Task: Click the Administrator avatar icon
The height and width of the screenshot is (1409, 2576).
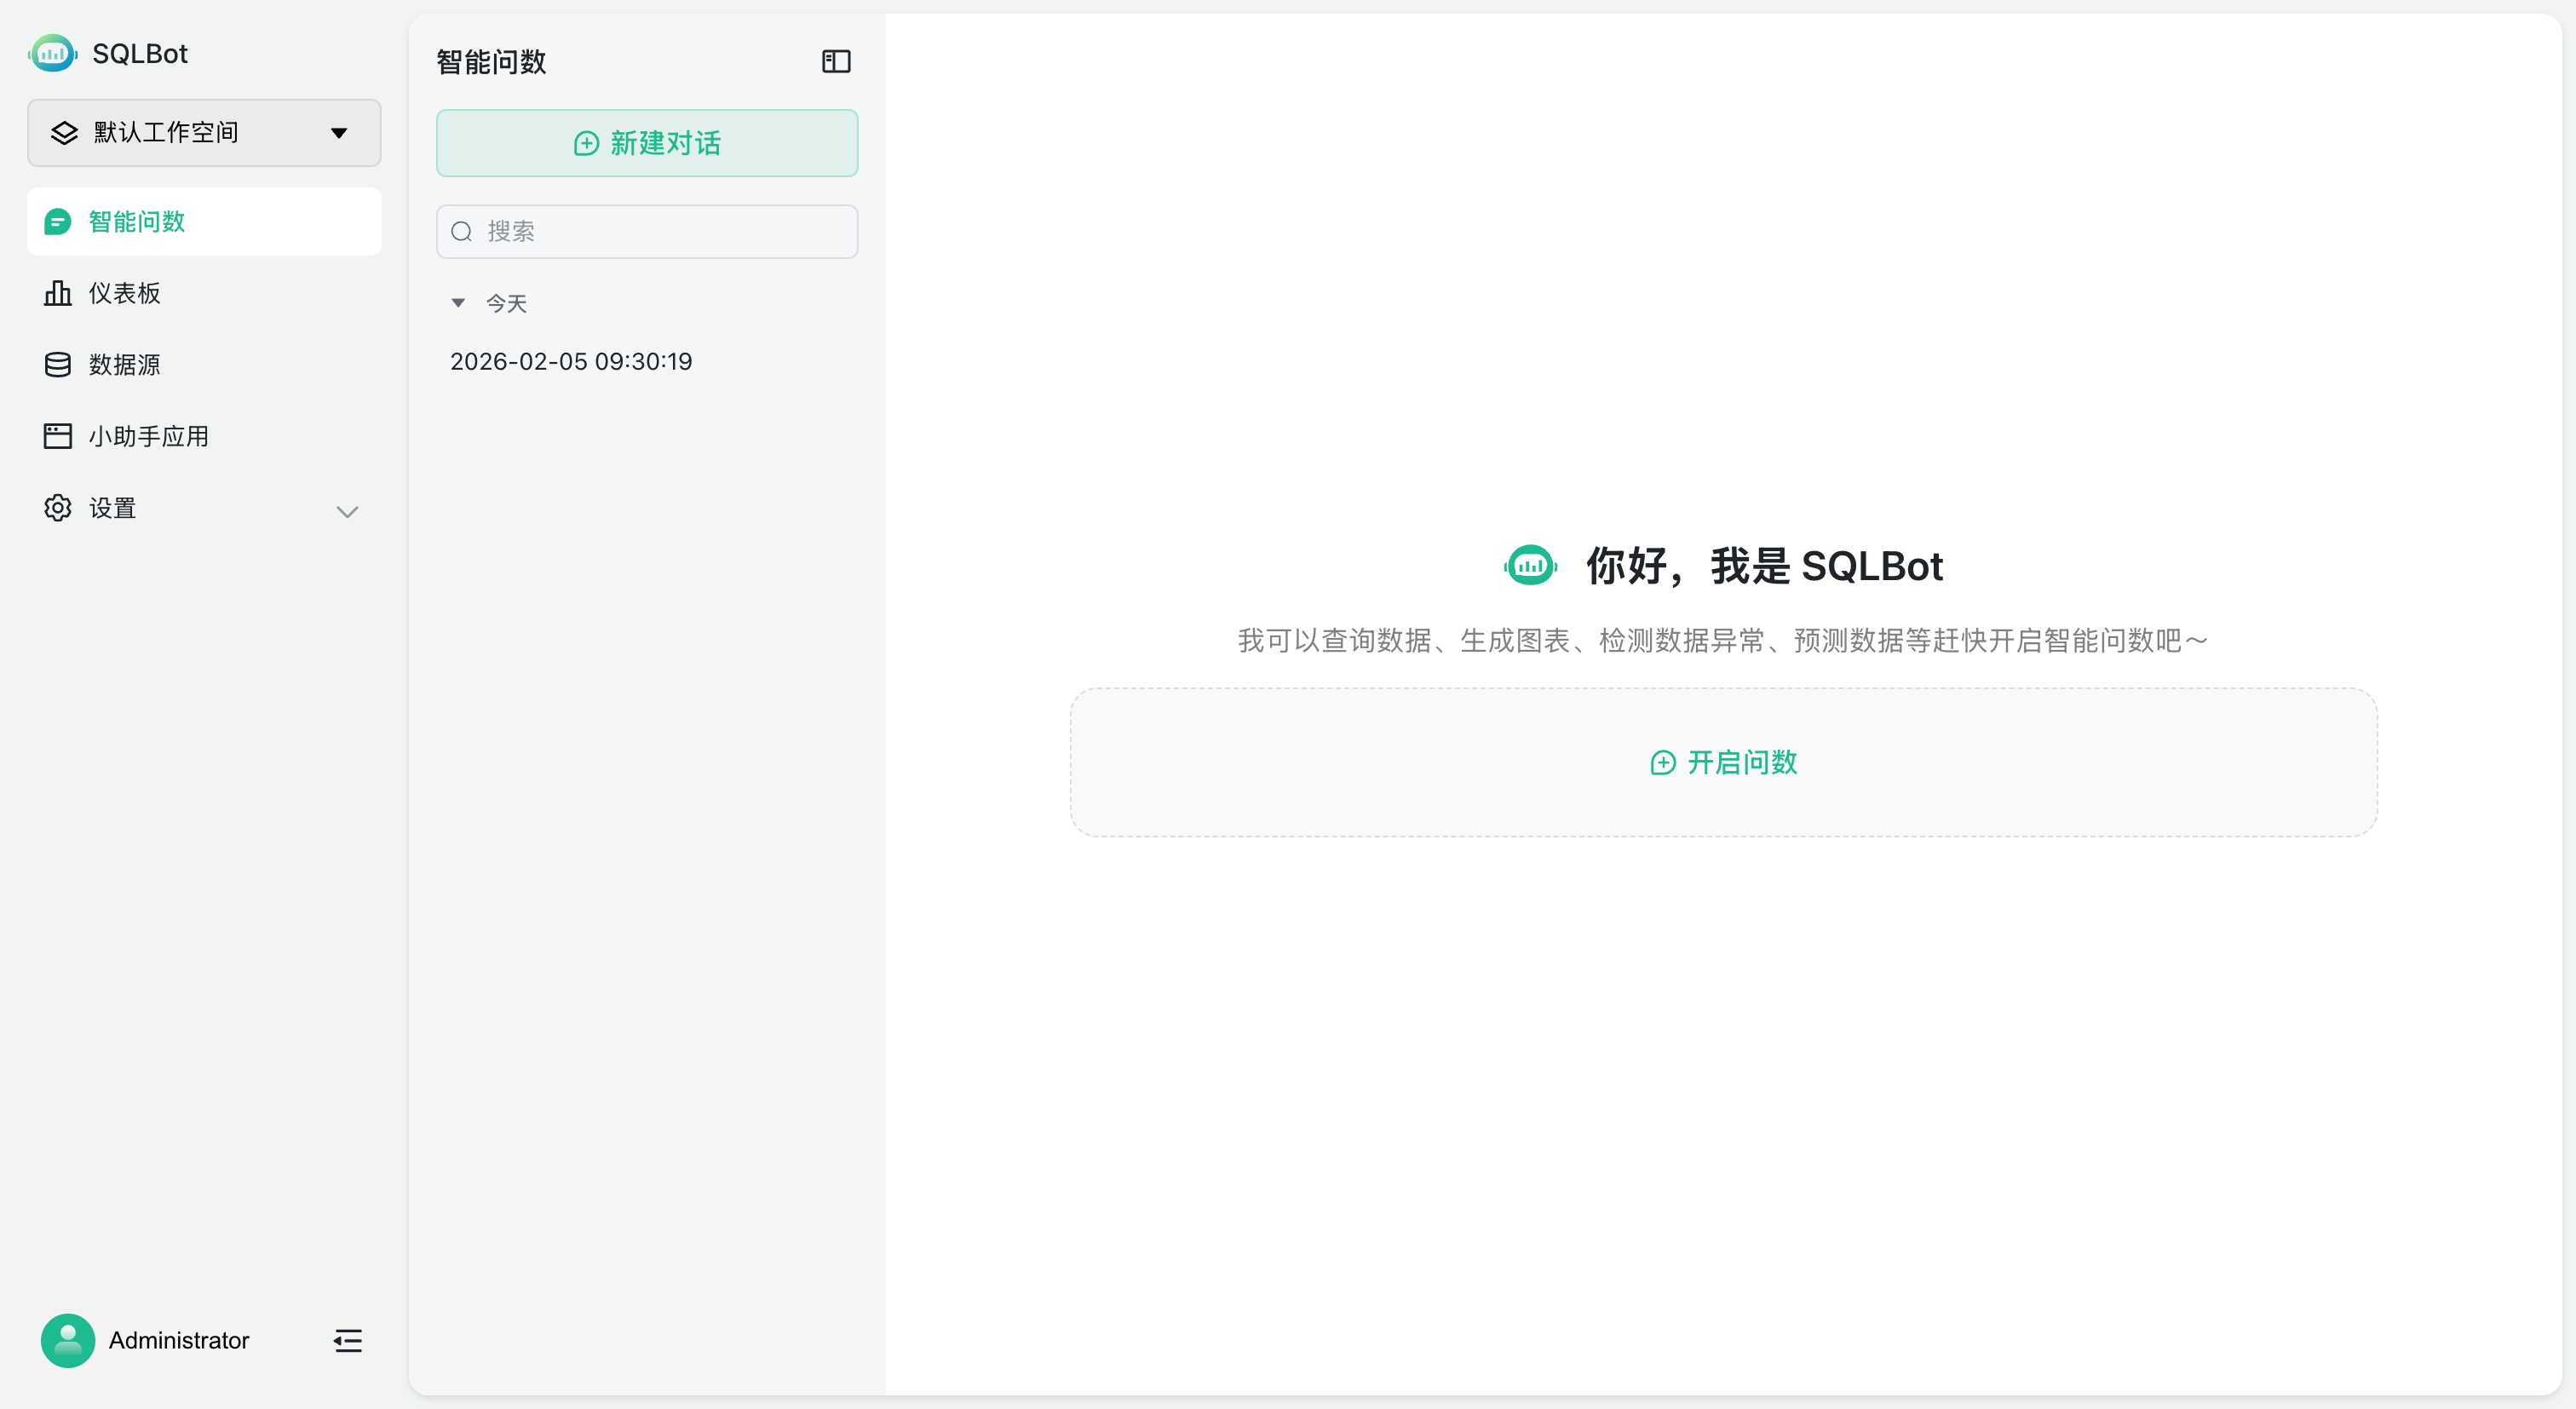Action: coord(68,1340)
